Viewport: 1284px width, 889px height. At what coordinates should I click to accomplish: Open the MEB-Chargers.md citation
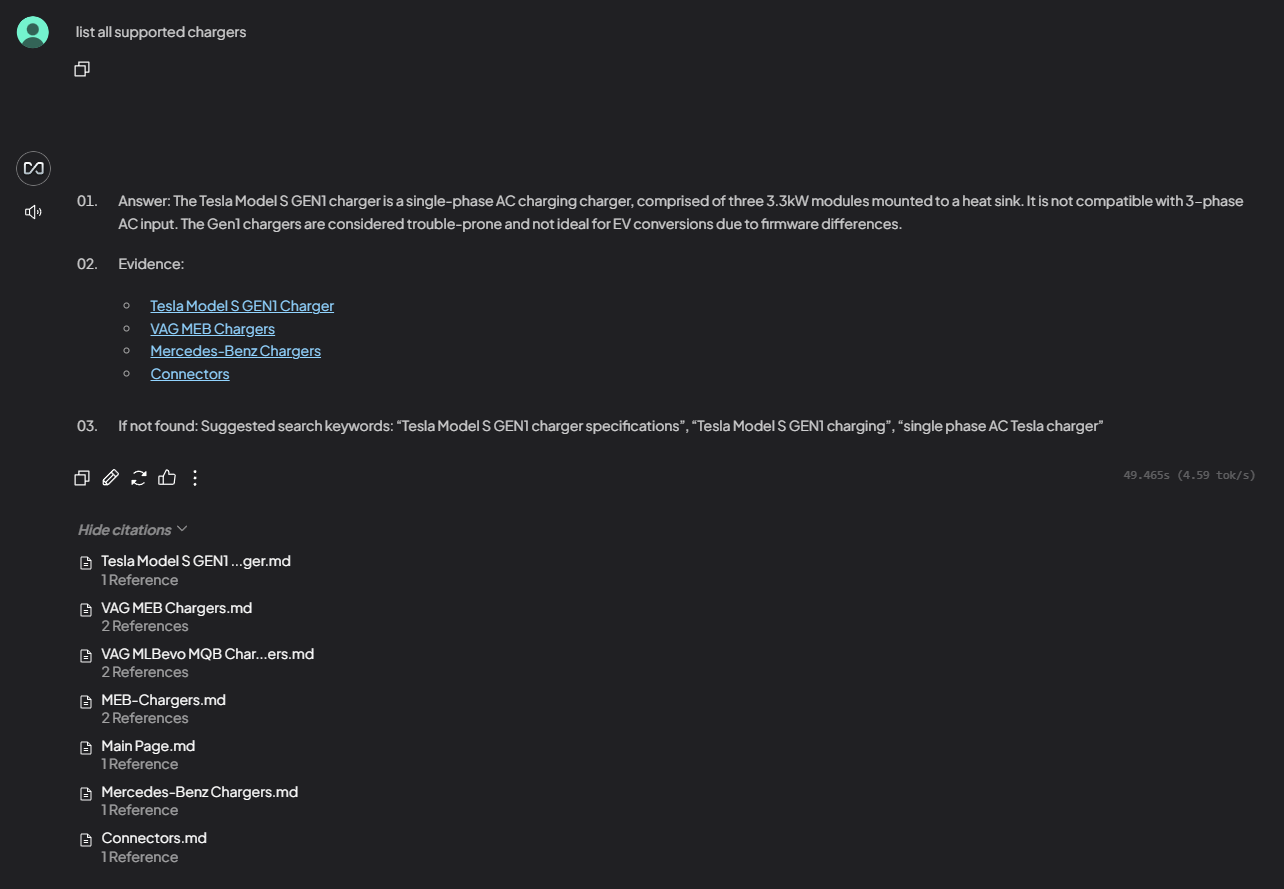[163, 700]
